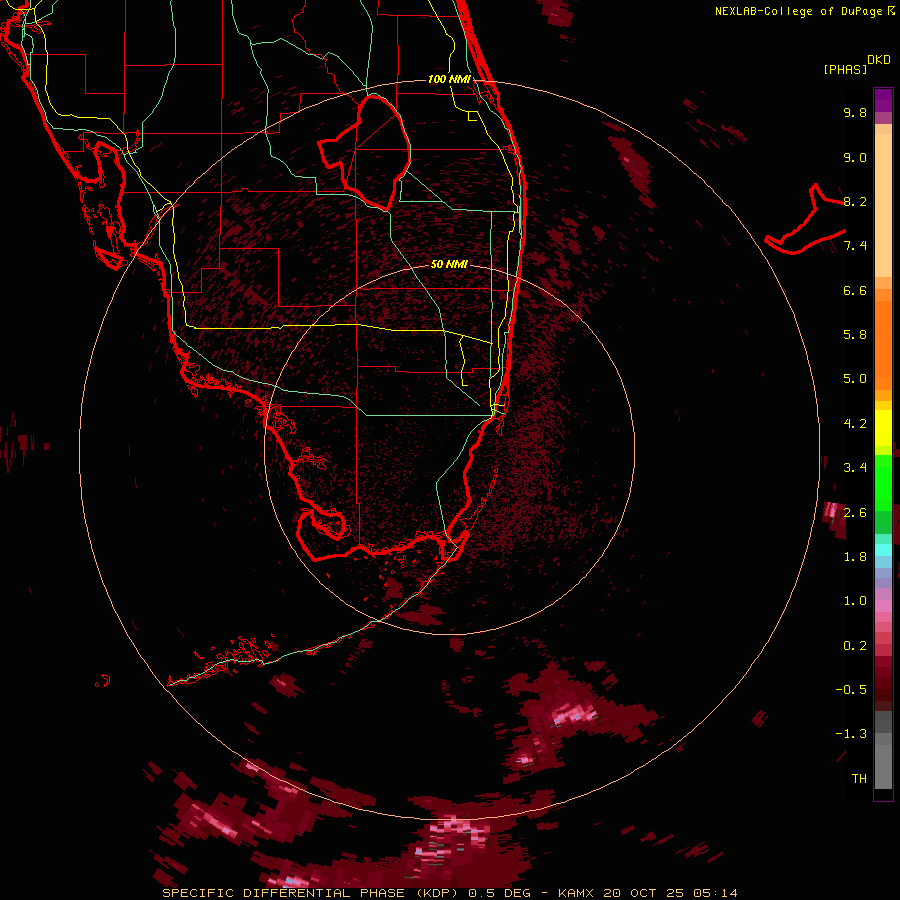The width and height of the screenshot is (900, 900).
Task: Click the DKD label above the color bar
Action: coord(879,60)
